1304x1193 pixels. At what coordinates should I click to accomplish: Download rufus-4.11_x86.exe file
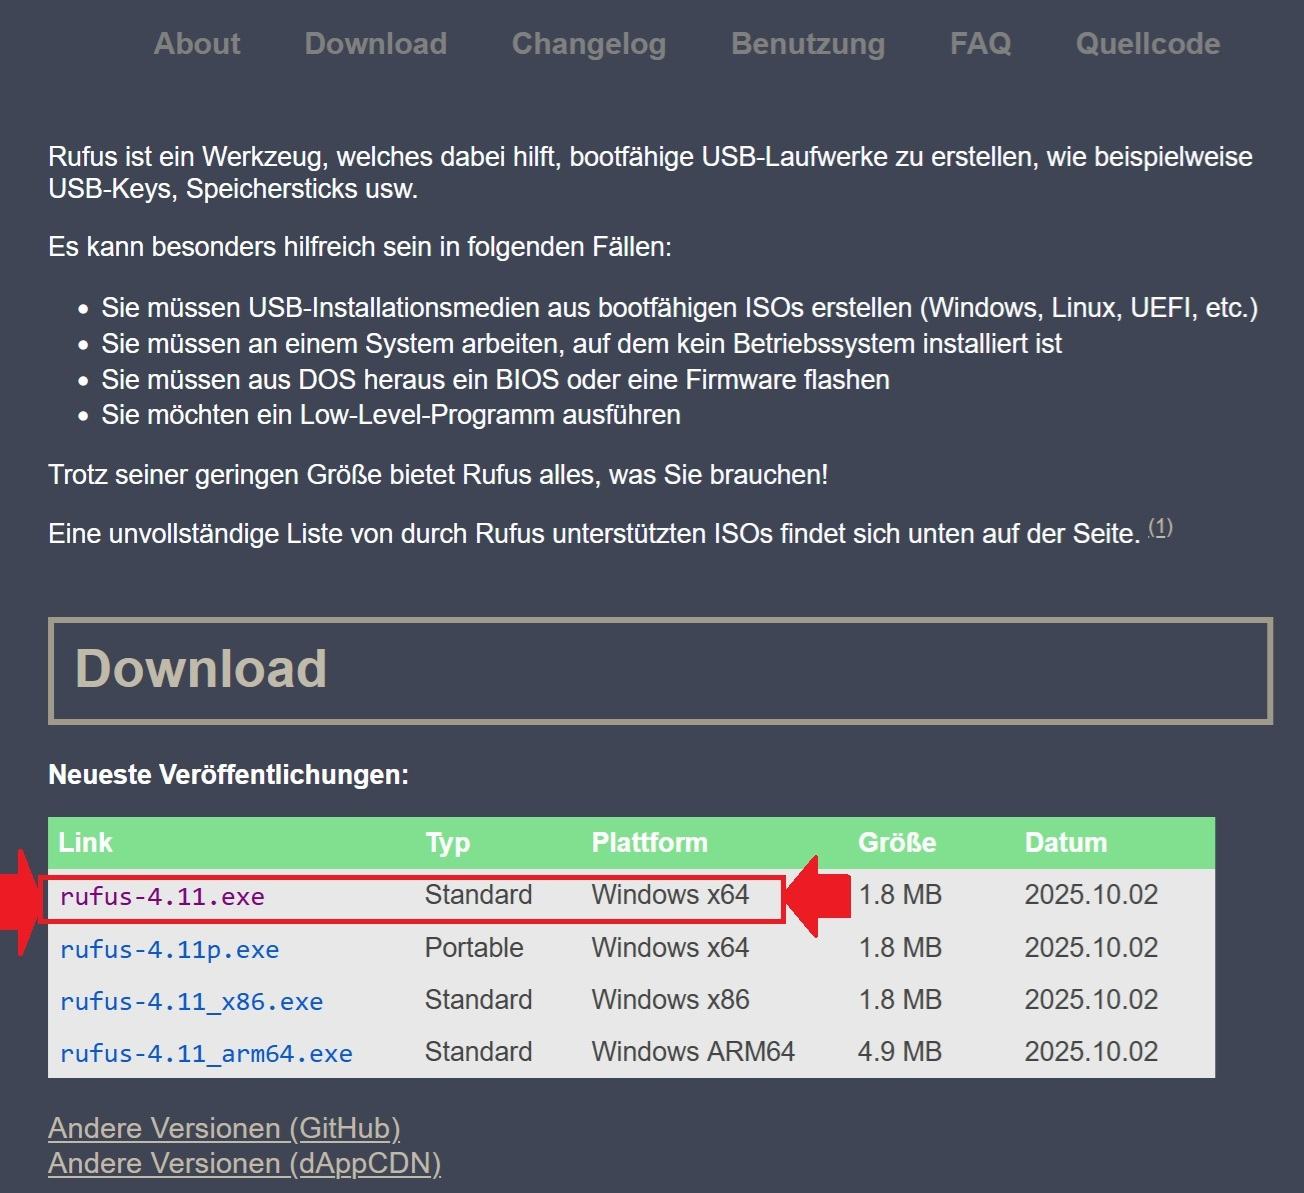[x=191, y=1002]
